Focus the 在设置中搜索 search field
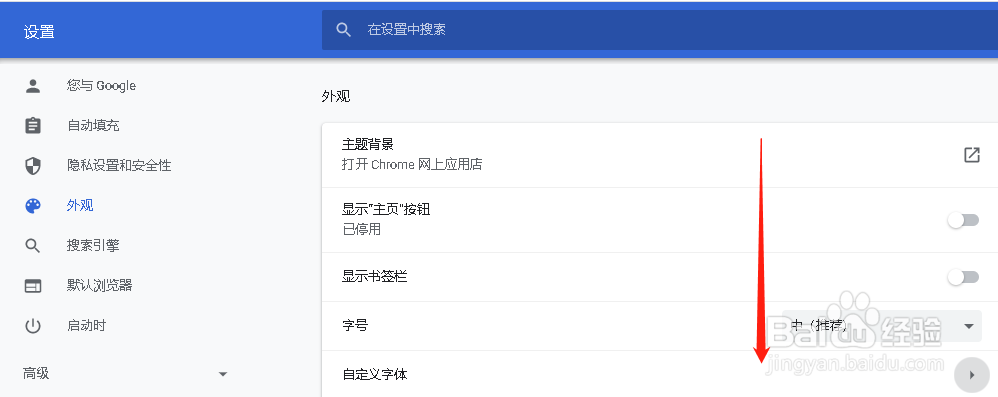Viewport: 998px width, 397px height. 660,29
